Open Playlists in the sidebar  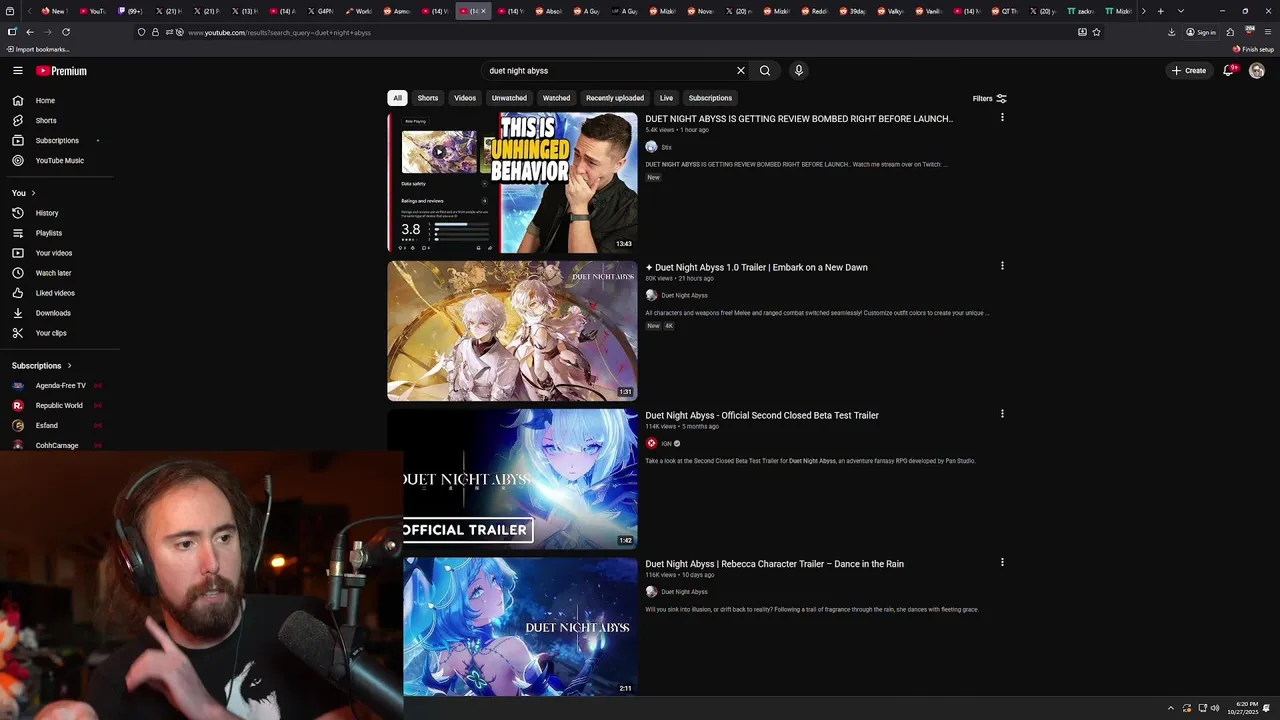coord(49,233)
